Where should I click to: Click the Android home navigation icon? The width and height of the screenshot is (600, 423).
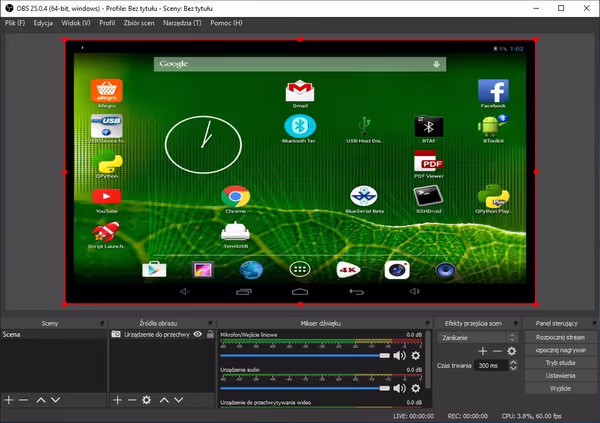(x=300, y=292)
